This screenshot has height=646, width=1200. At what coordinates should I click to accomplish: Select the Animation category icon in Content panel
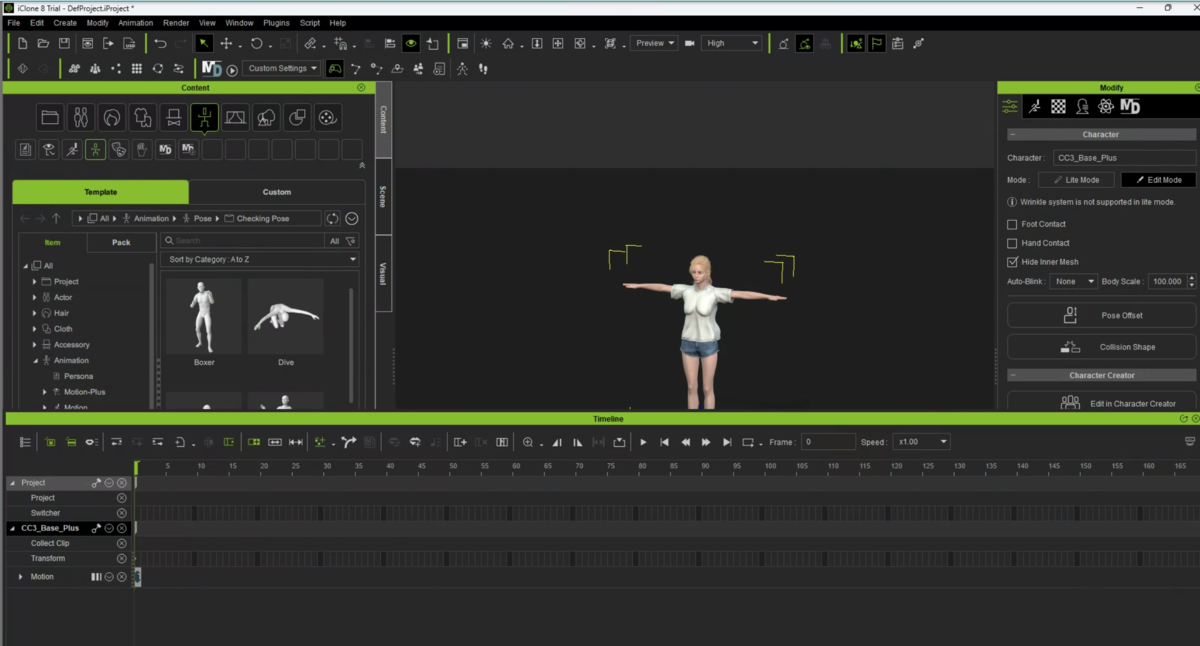point(204,117)
